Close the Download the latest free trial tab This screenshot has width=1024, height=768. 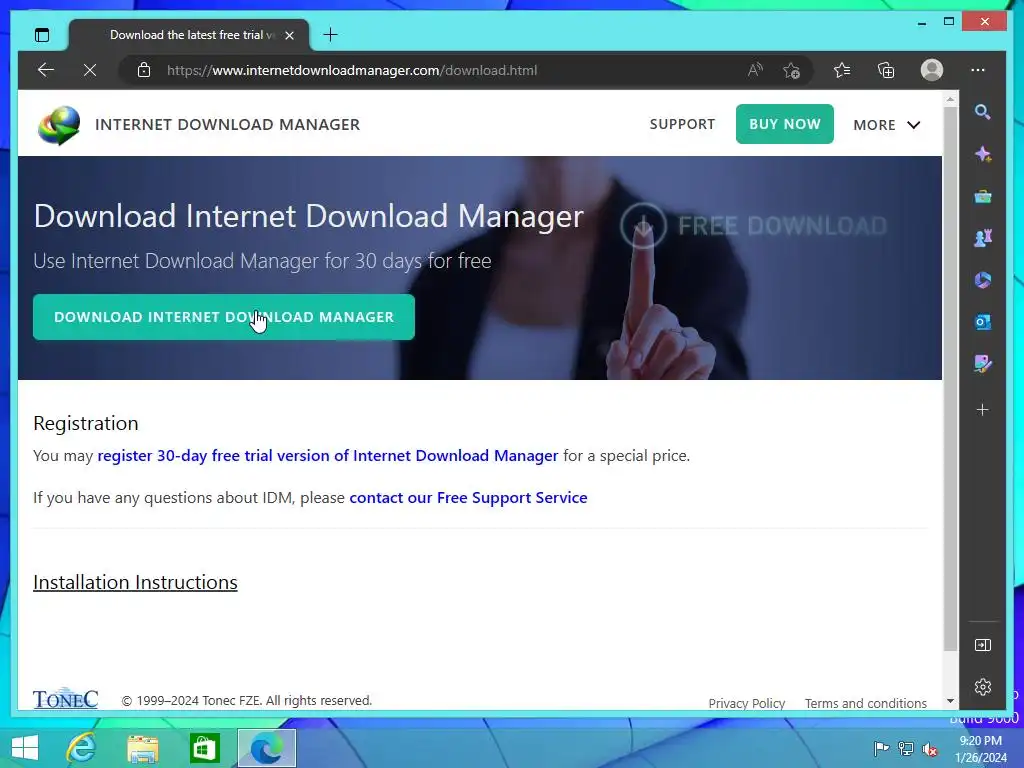coord(289,35)
